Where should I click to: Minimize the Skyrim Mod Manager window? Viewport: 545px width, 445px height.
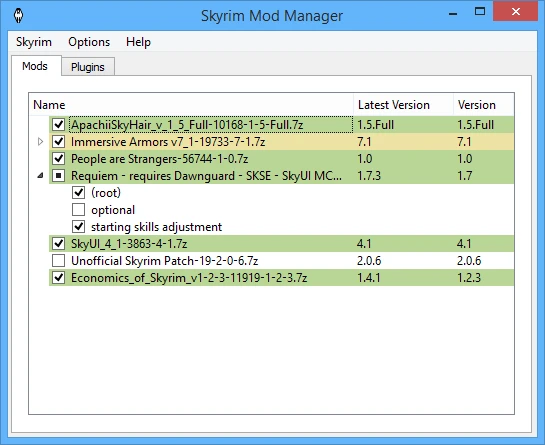click(453, 14)
